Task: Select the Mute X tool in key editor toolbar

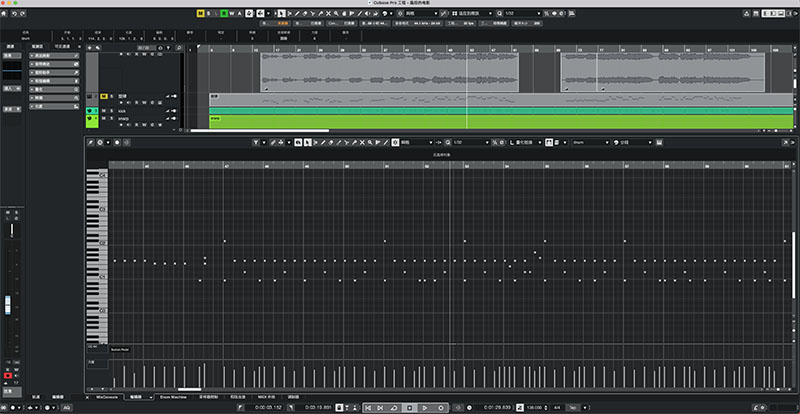Action: click(362, 142)
